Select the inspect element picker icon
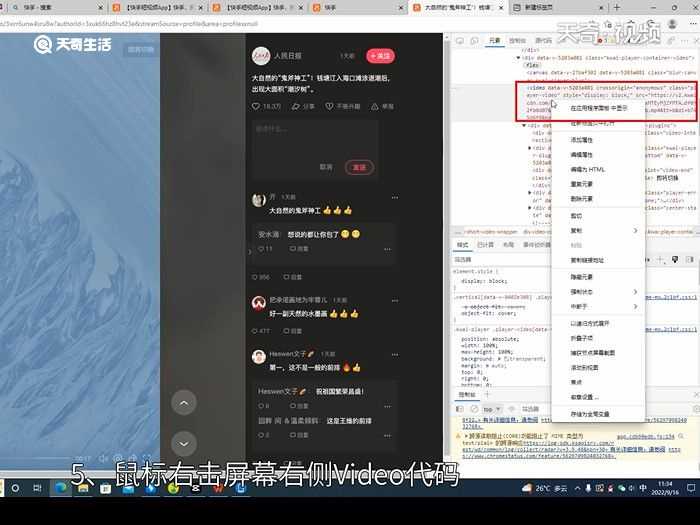 pyautogui.click(x=459, y=41)
